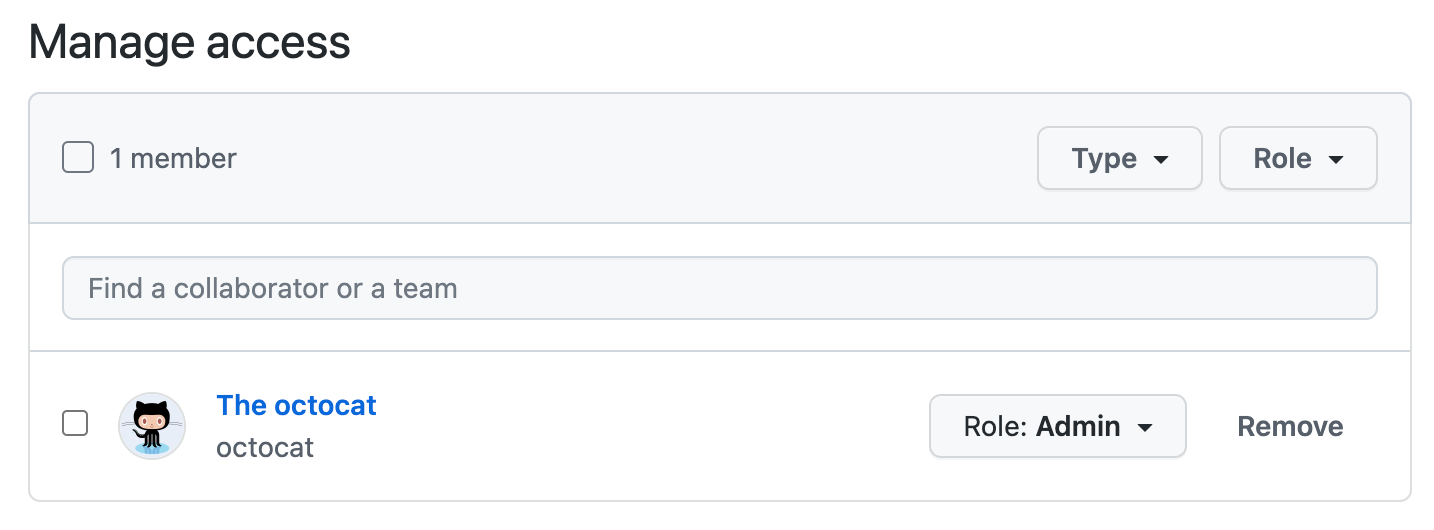Open The octocat profile link

296,405
